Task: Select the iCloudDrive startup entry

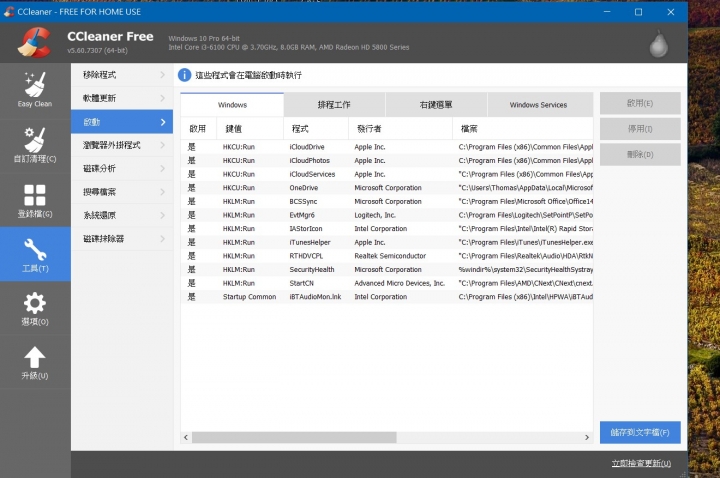Action: point(387,147)
